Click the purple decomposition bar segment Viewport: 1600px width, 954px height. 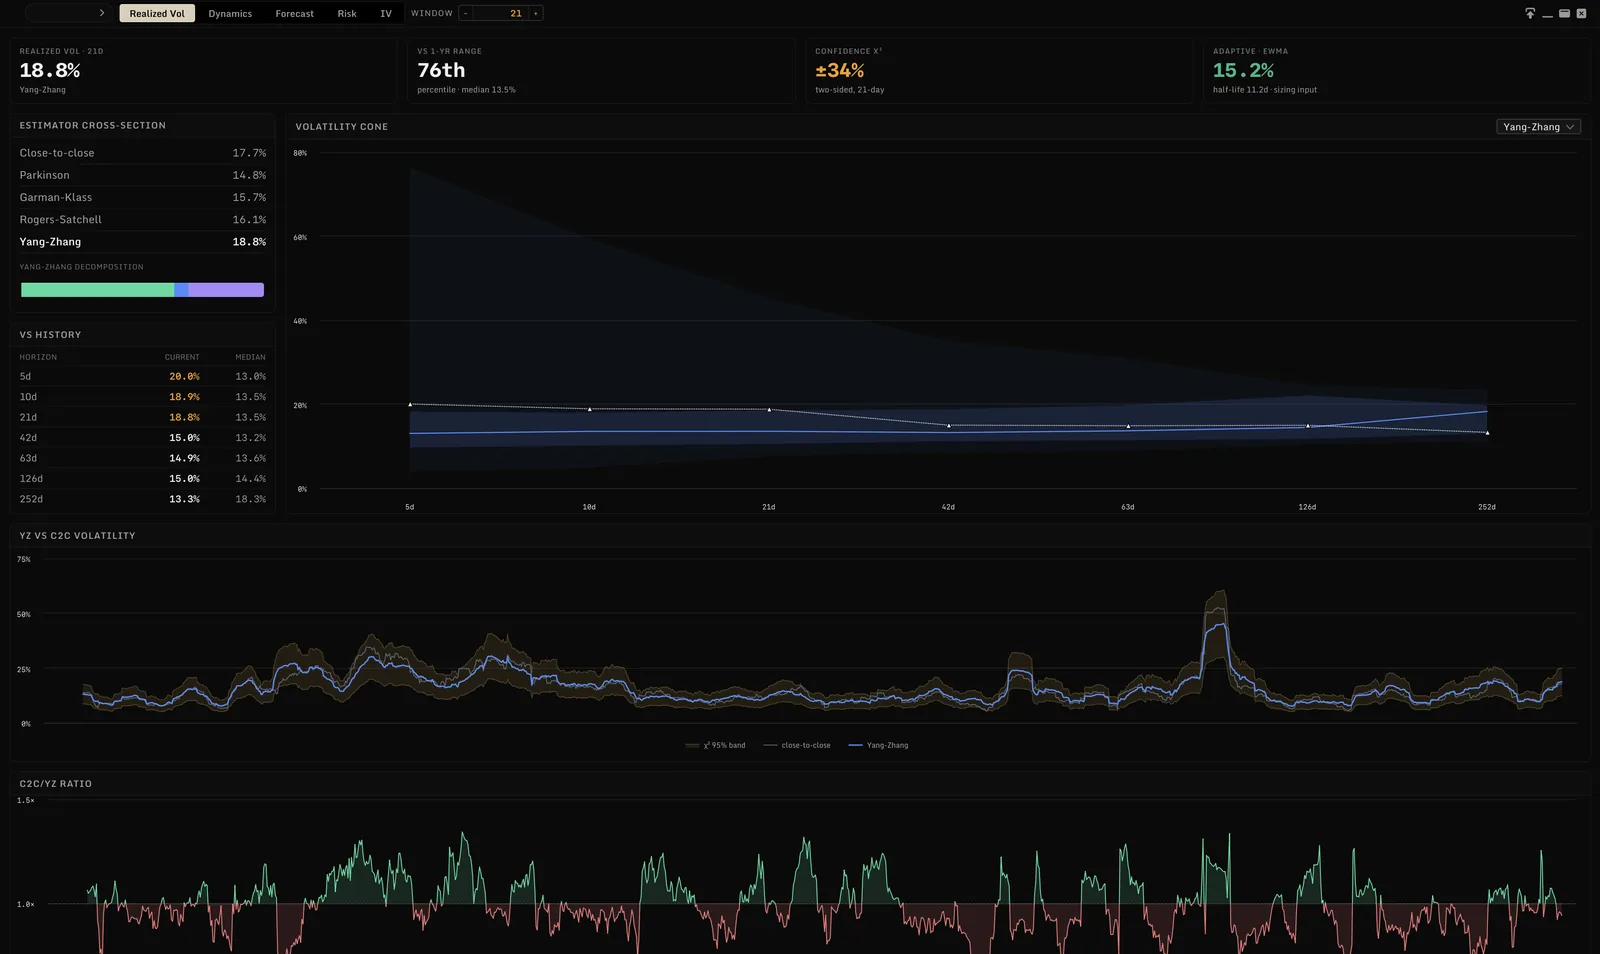226,290
